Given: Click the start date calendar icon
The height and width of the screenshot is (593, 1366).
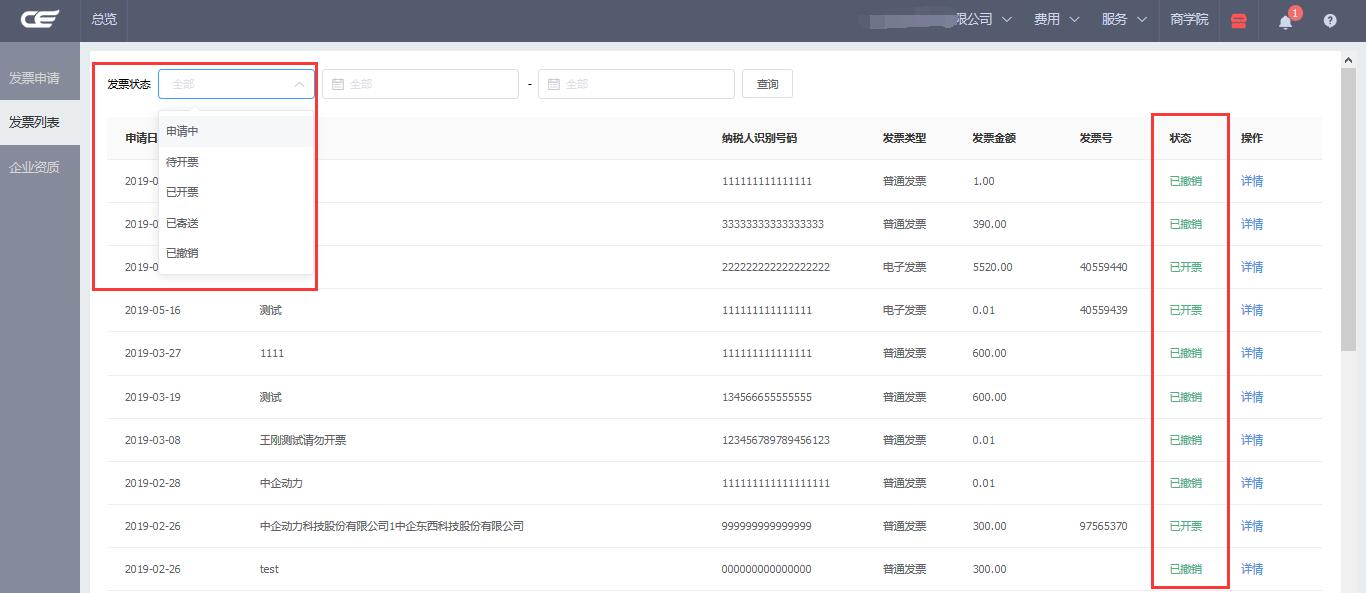Looking at the screenshot, I should click(338, 84).
